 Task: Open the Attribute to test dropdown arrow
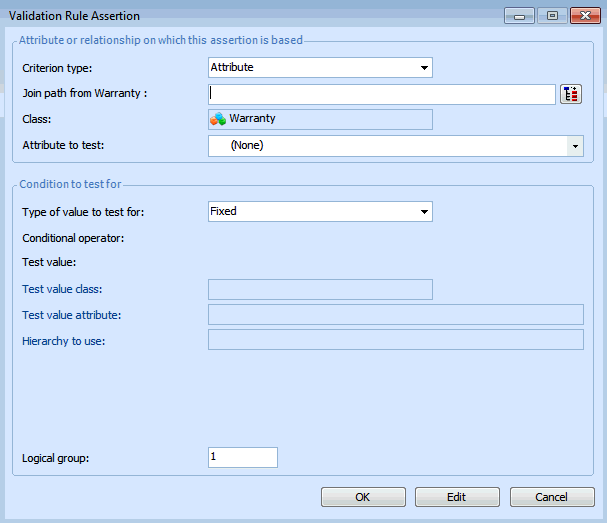(x=575, y=146)
